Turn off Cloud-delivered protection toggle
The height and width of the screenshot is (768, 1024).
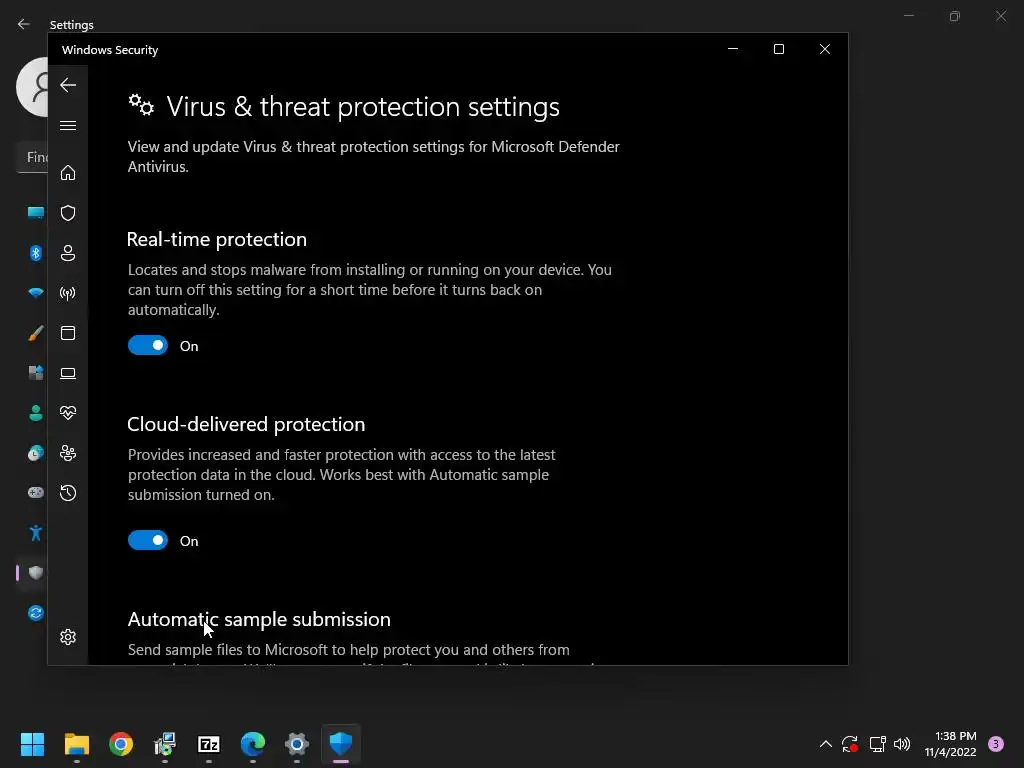coord(148,540)
